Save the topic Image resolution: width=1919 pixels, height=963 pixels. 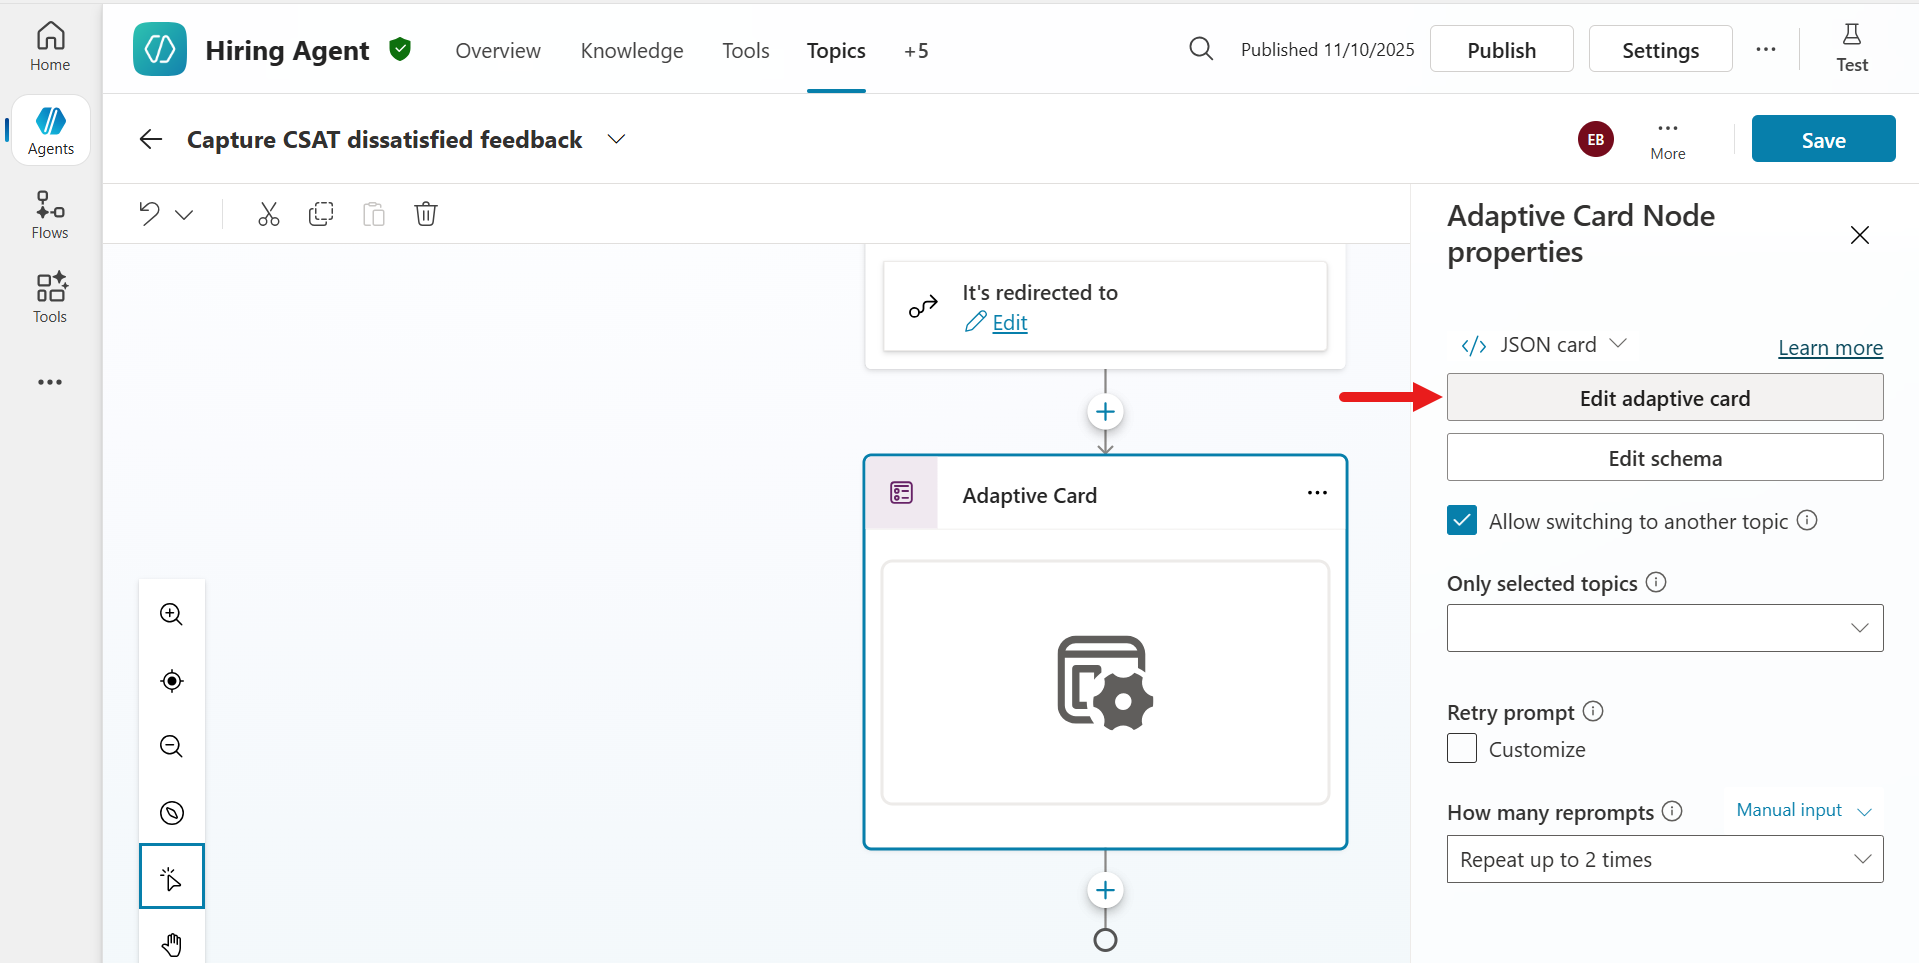coord(1823,139)
